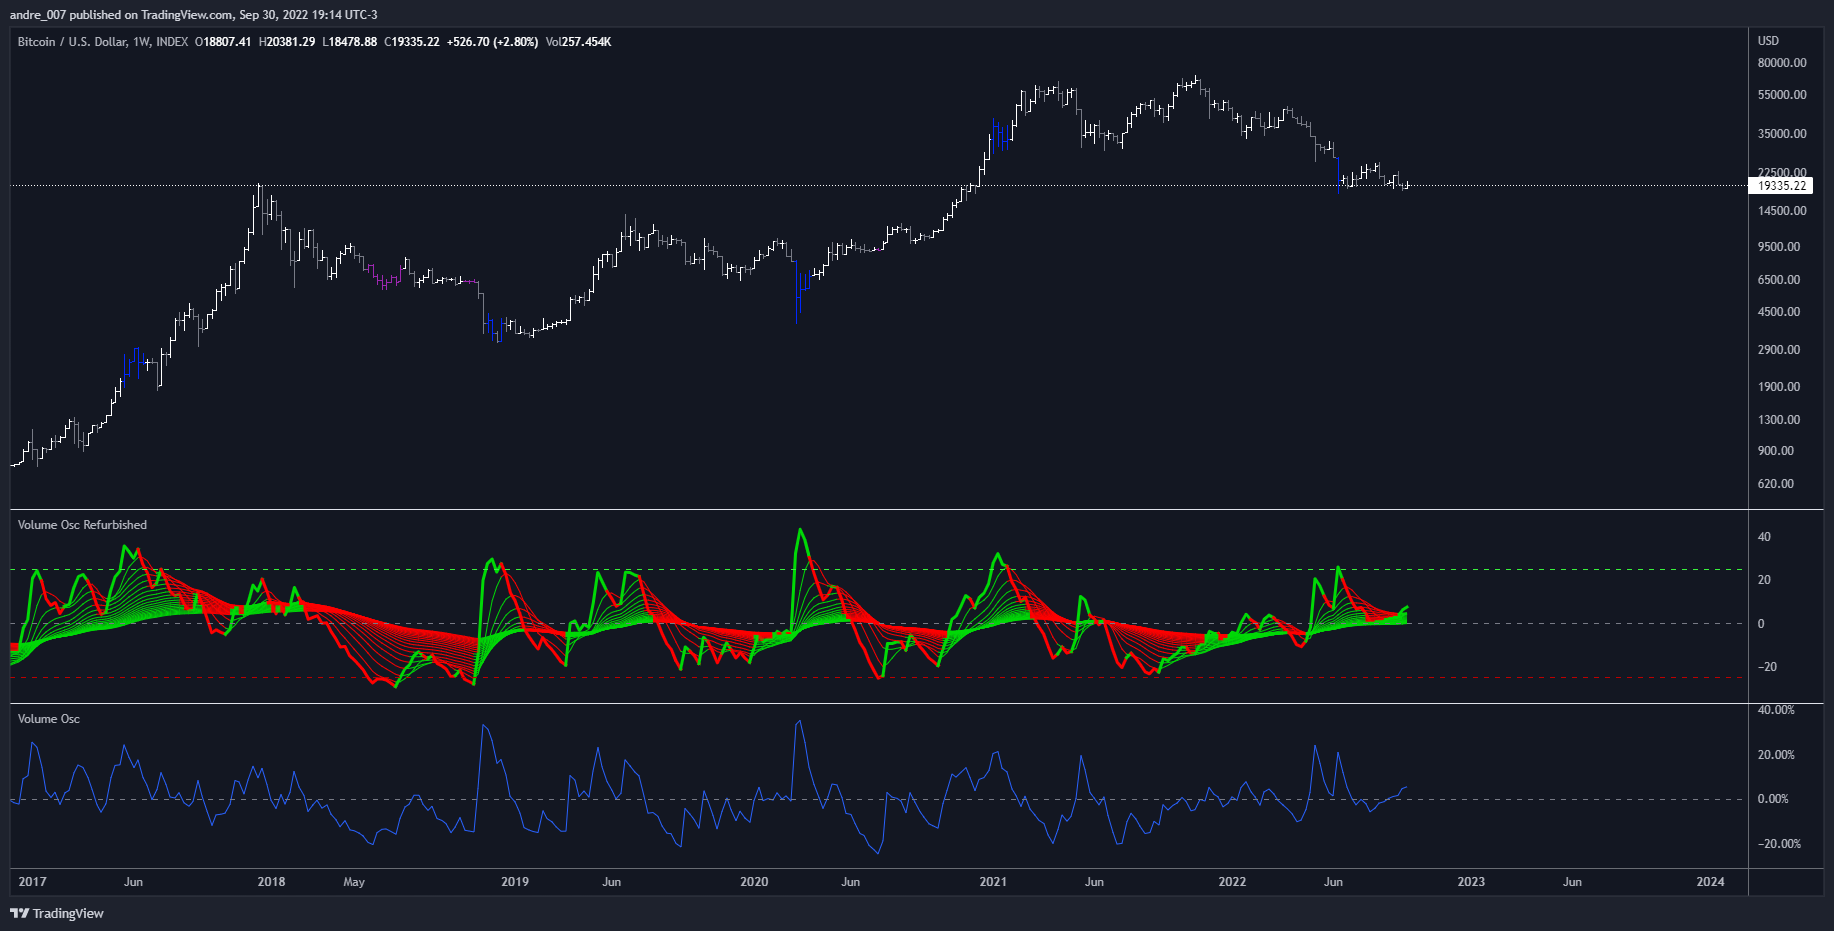Image resolution: width=1834 pixels, height=931 pixels.
Task: Click the 9500.00 price axis label
Action: 1779,247
